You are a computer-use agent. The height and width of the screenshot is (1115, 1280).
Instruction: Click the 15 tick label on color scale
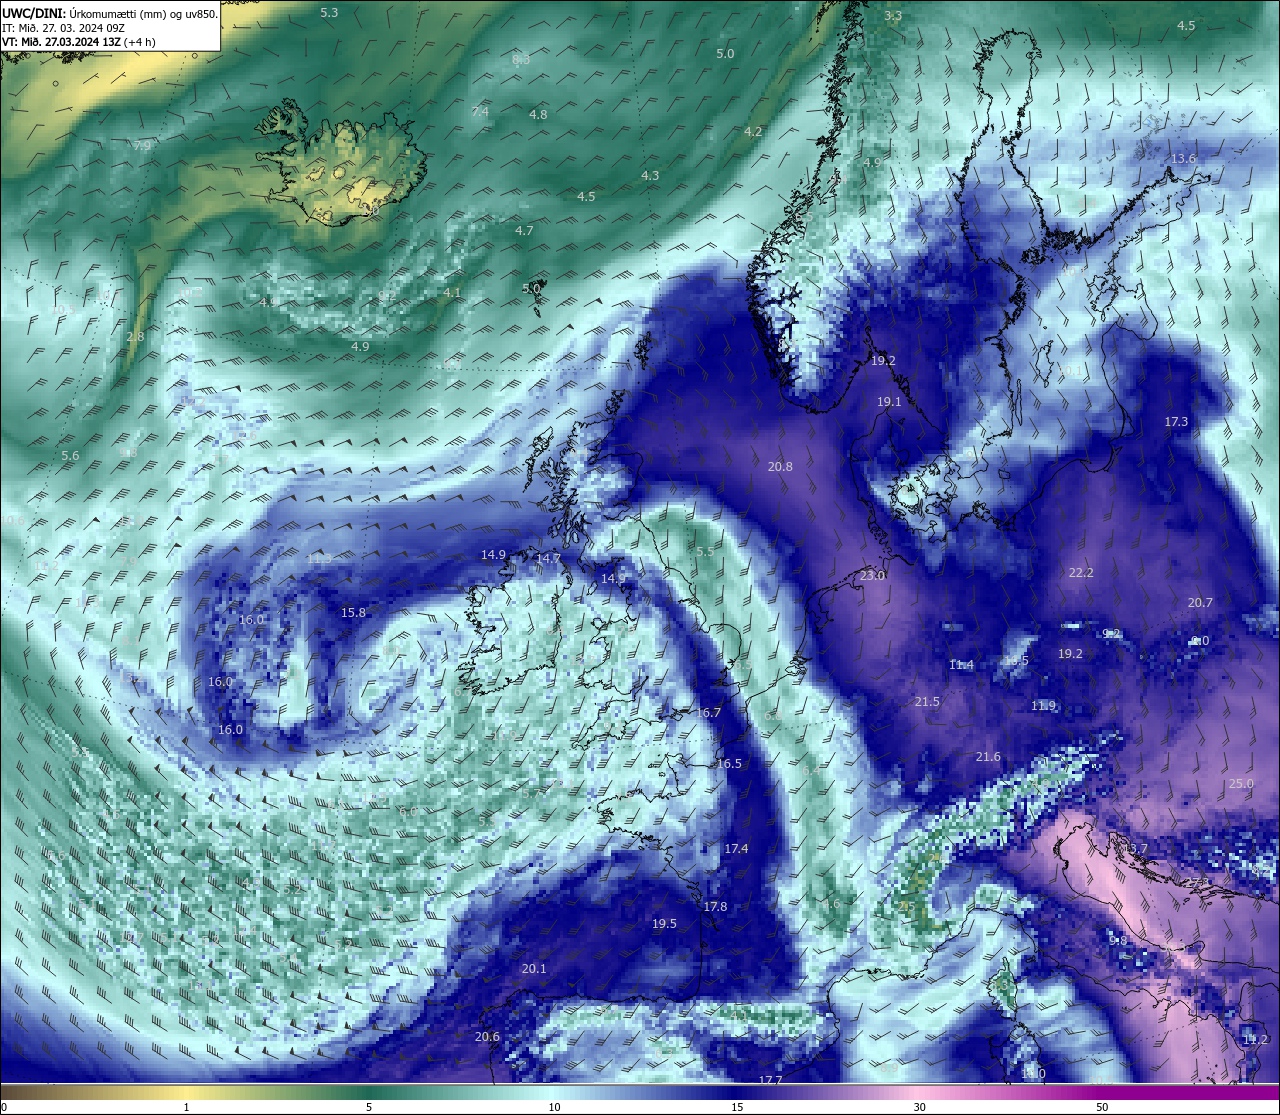pyautogui.click(x=737, y=1107)
